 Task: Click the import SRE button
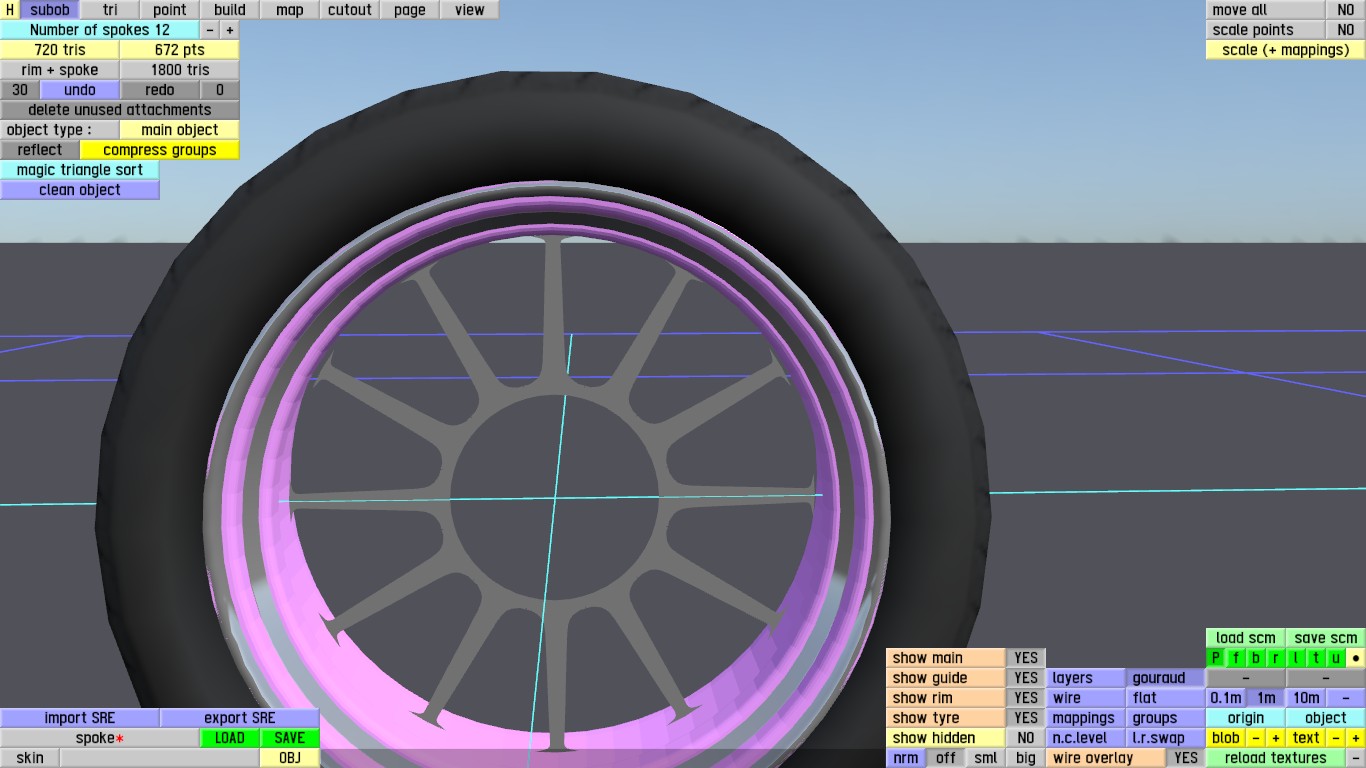click(x=80, y=718)
